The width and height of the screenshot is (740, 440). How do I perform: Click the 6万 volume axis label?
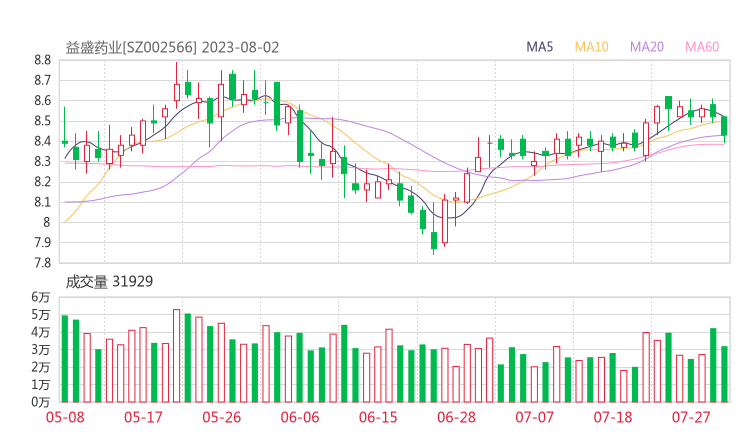click(x=41, y=297)
